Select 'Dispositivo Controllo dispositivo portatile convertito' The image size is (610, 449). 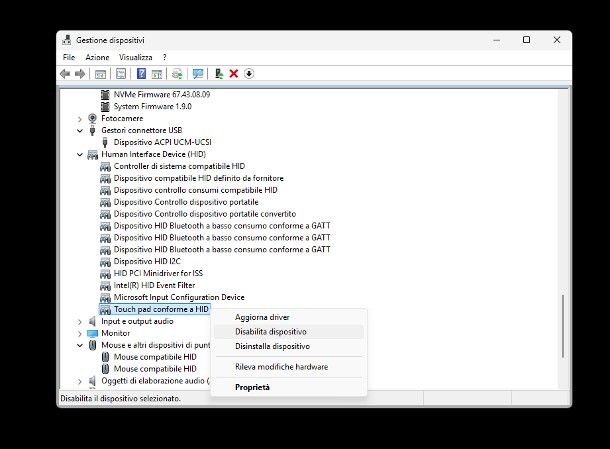click(x=205, y=214)
